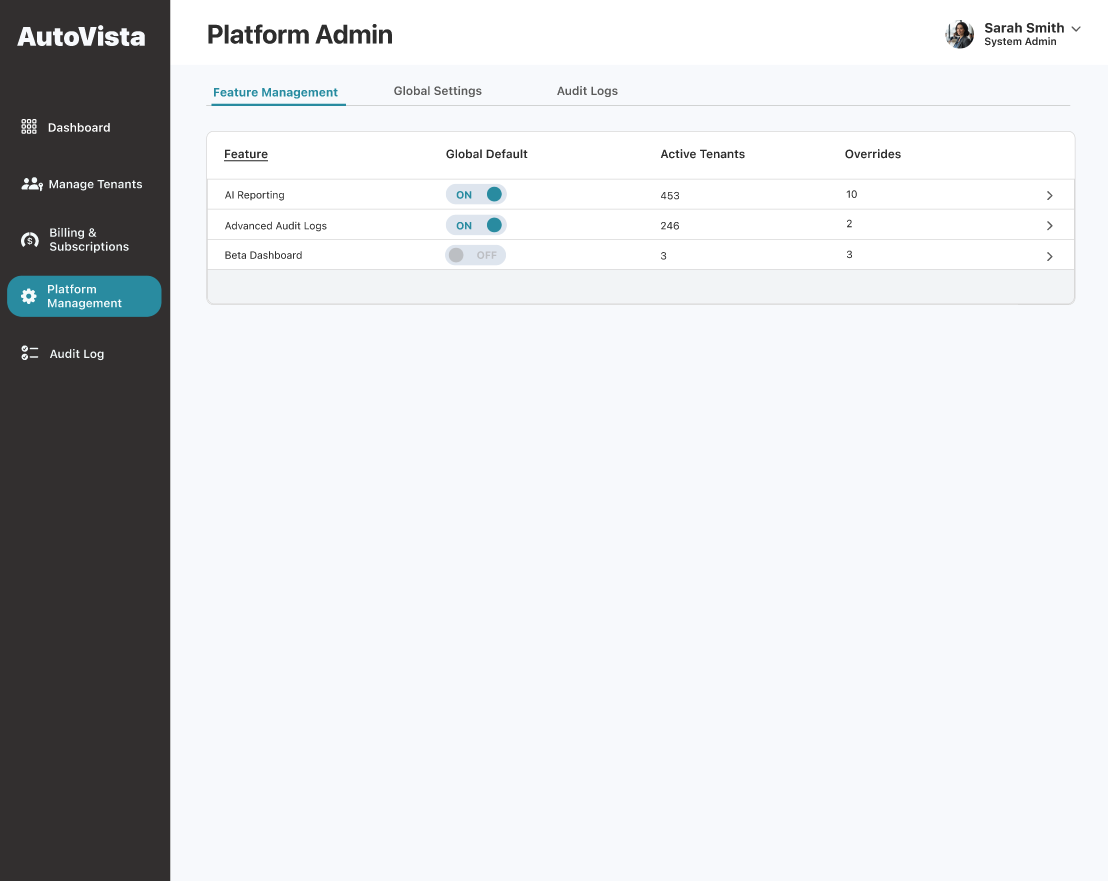Enable the Beta Dashboard global default
The image size is (1108, 881).
476,255
